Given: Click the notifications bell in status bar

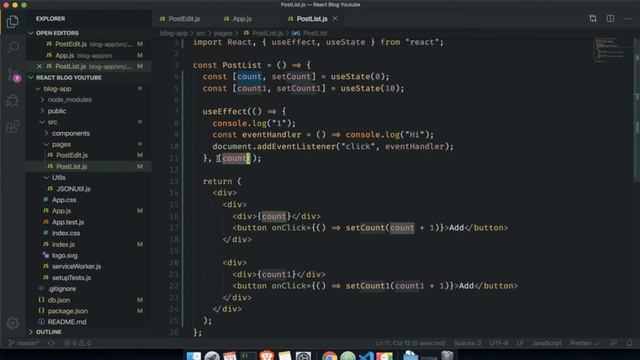Looking at the screenshot, I should [x=629, y=343].
